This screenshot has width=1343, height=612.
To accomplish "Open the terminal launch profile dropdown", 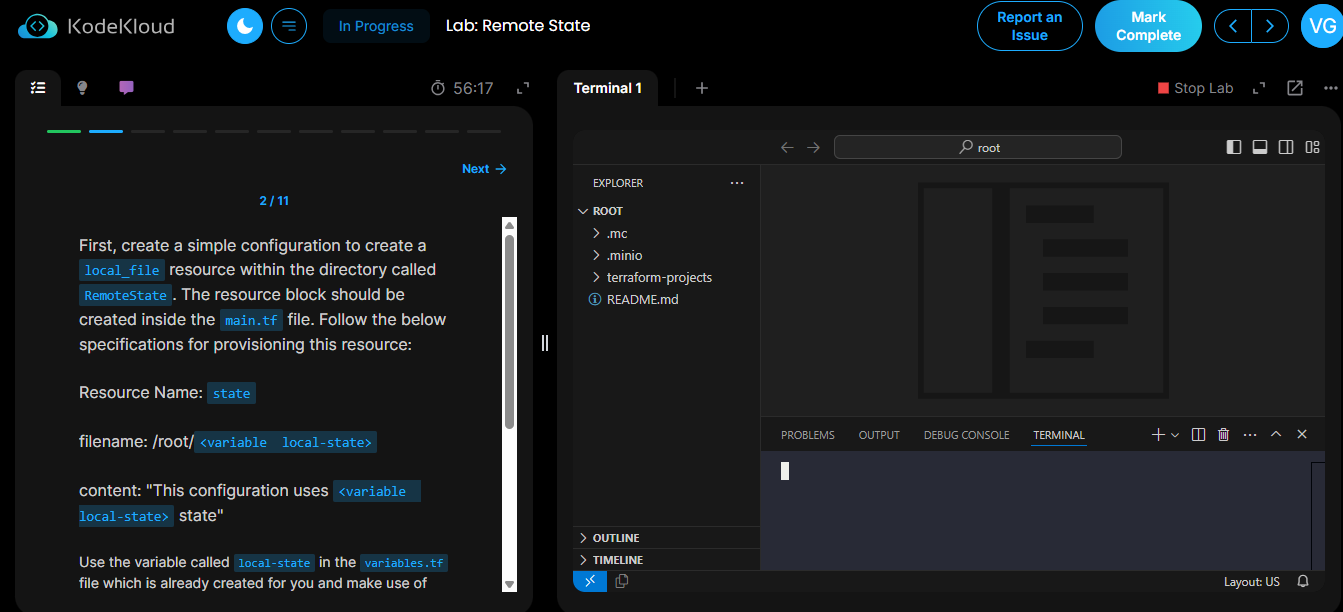I will click(1175, 435).
